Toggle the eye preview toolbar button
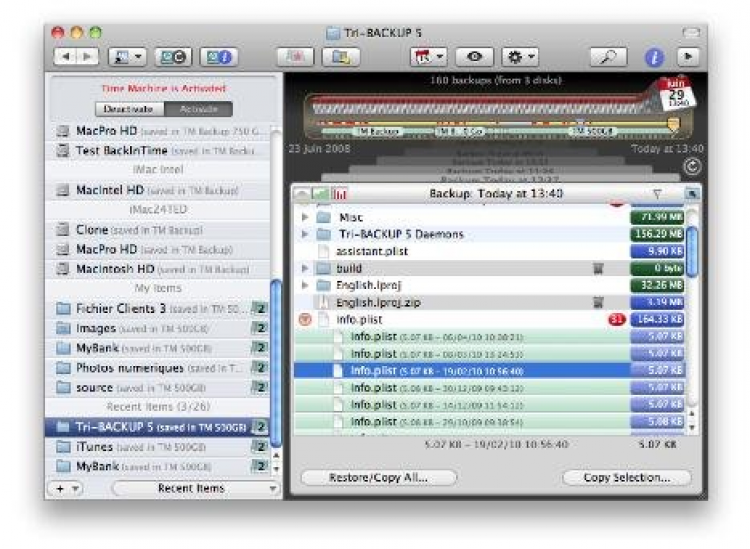Image resolution: width=750 pixels, height=549 pixels. 474,57
